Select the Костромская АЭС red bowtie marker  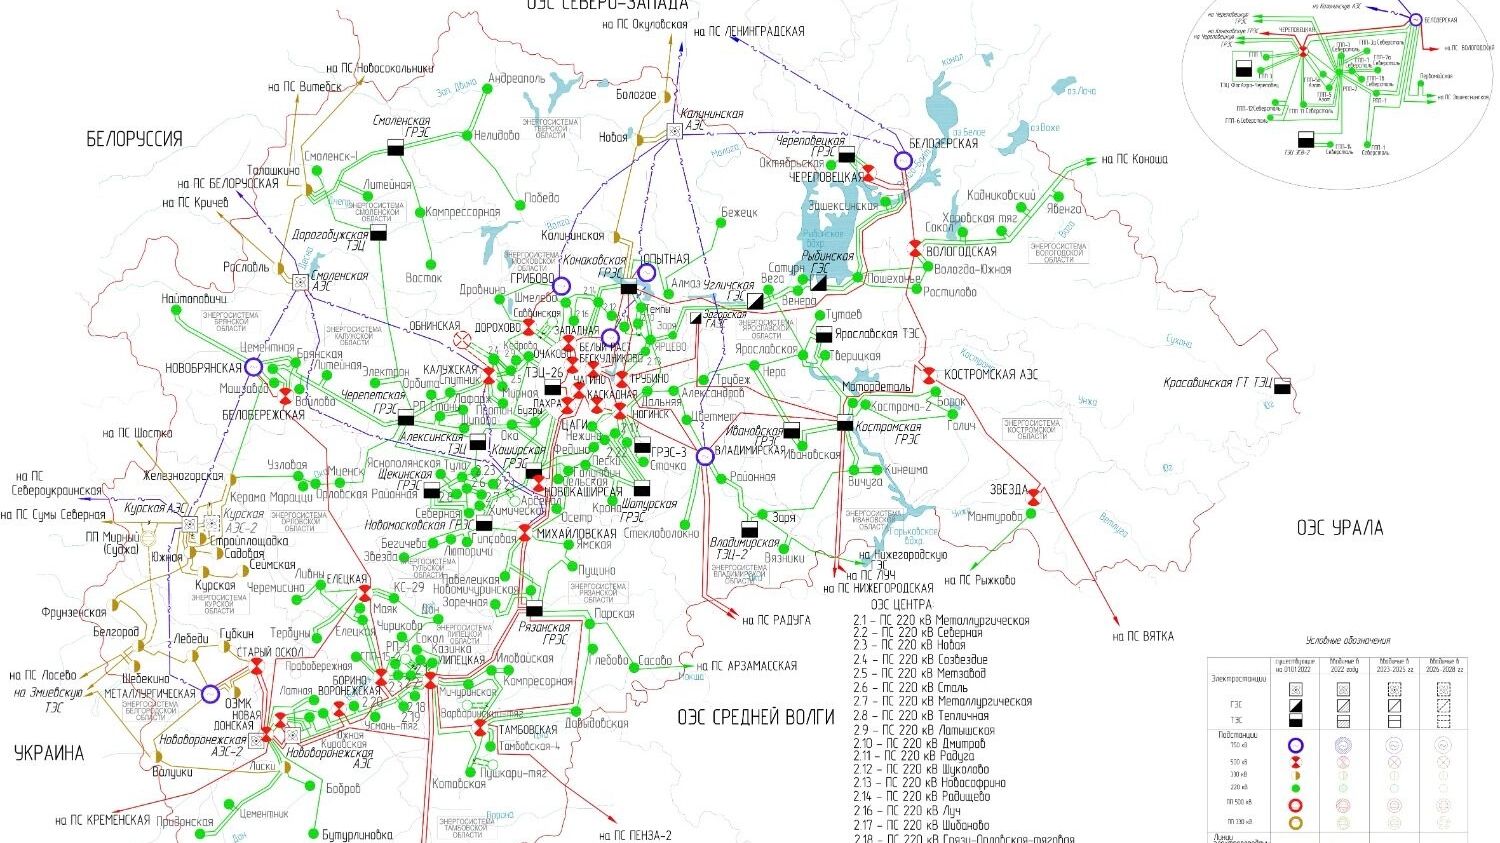(929, 375)
